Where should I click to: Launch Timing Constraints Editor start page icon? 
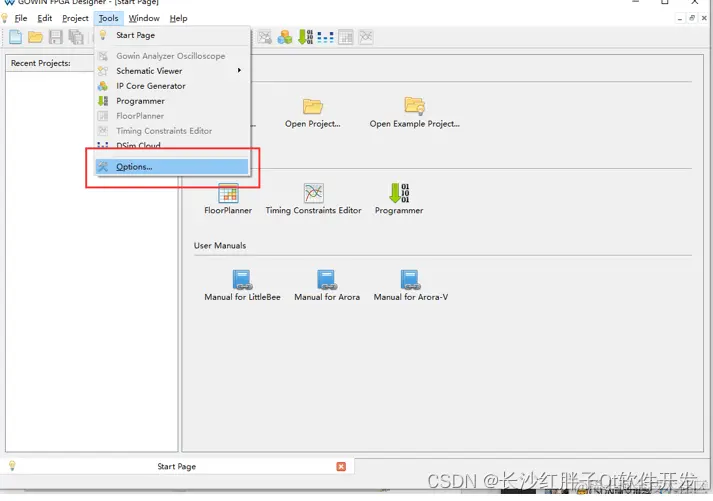click(x=314, y=193)
